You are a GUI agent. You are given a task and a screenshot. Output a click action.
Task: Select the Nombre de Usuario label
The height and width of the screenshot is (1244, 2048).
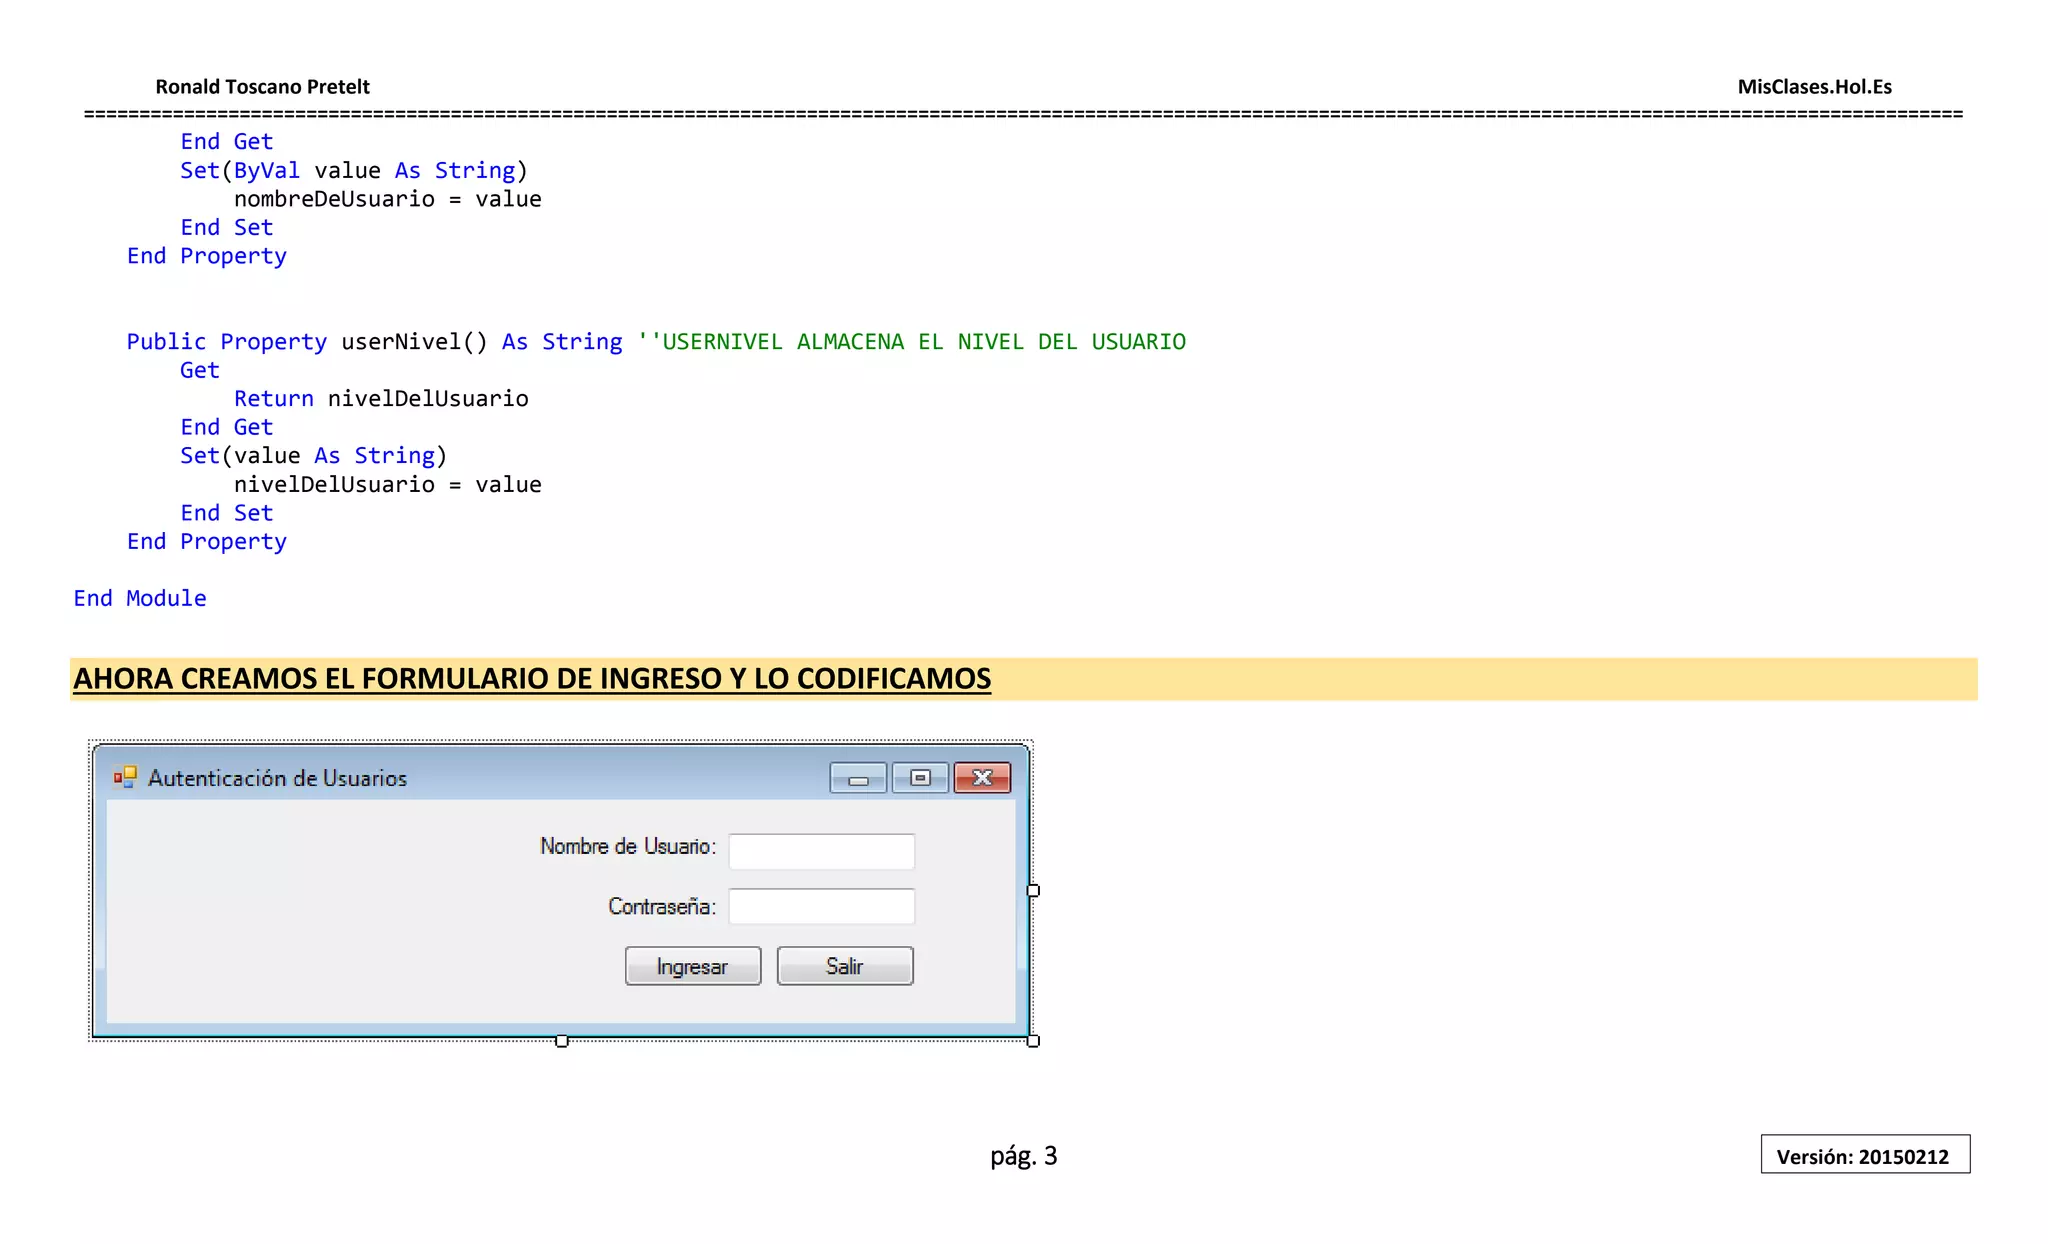628,847
